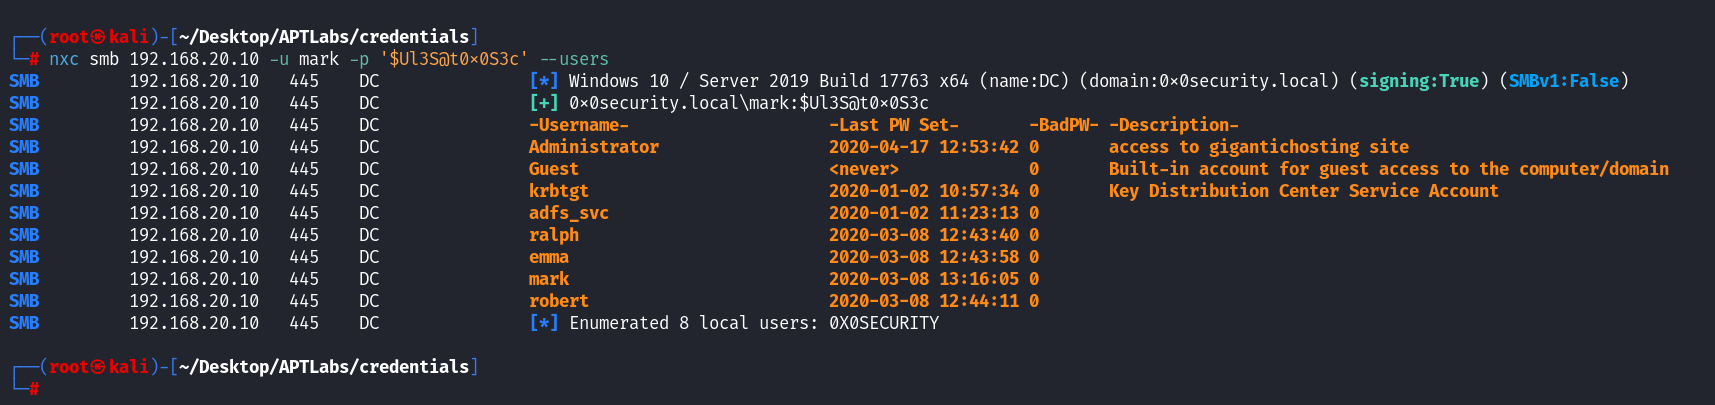Click the red # on the command line
1715x405 pixels.
coord(34,59)
